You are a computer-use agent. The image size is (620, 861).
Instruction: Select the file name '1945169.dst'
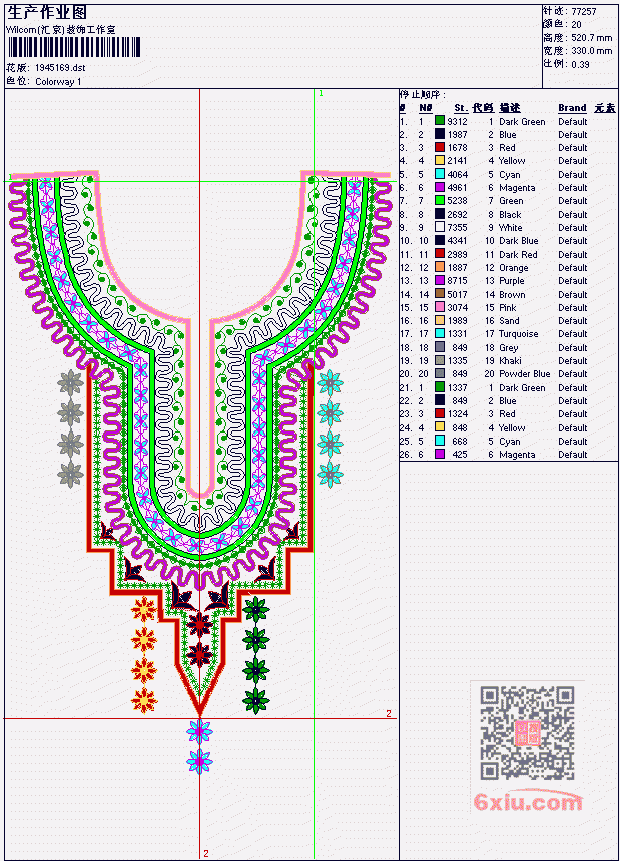60,68
